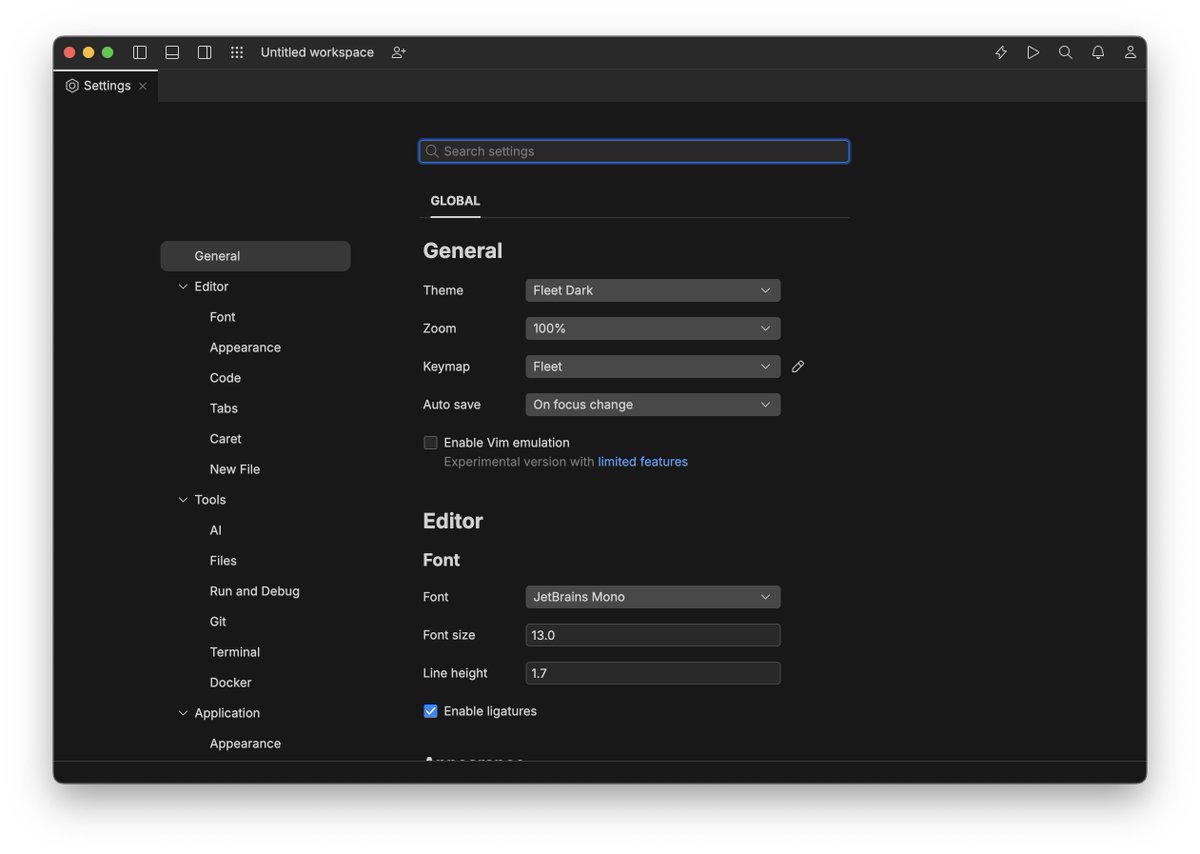Screen dimensions: 1200x854
Task: Select Caret settings item
Action: 225,439
